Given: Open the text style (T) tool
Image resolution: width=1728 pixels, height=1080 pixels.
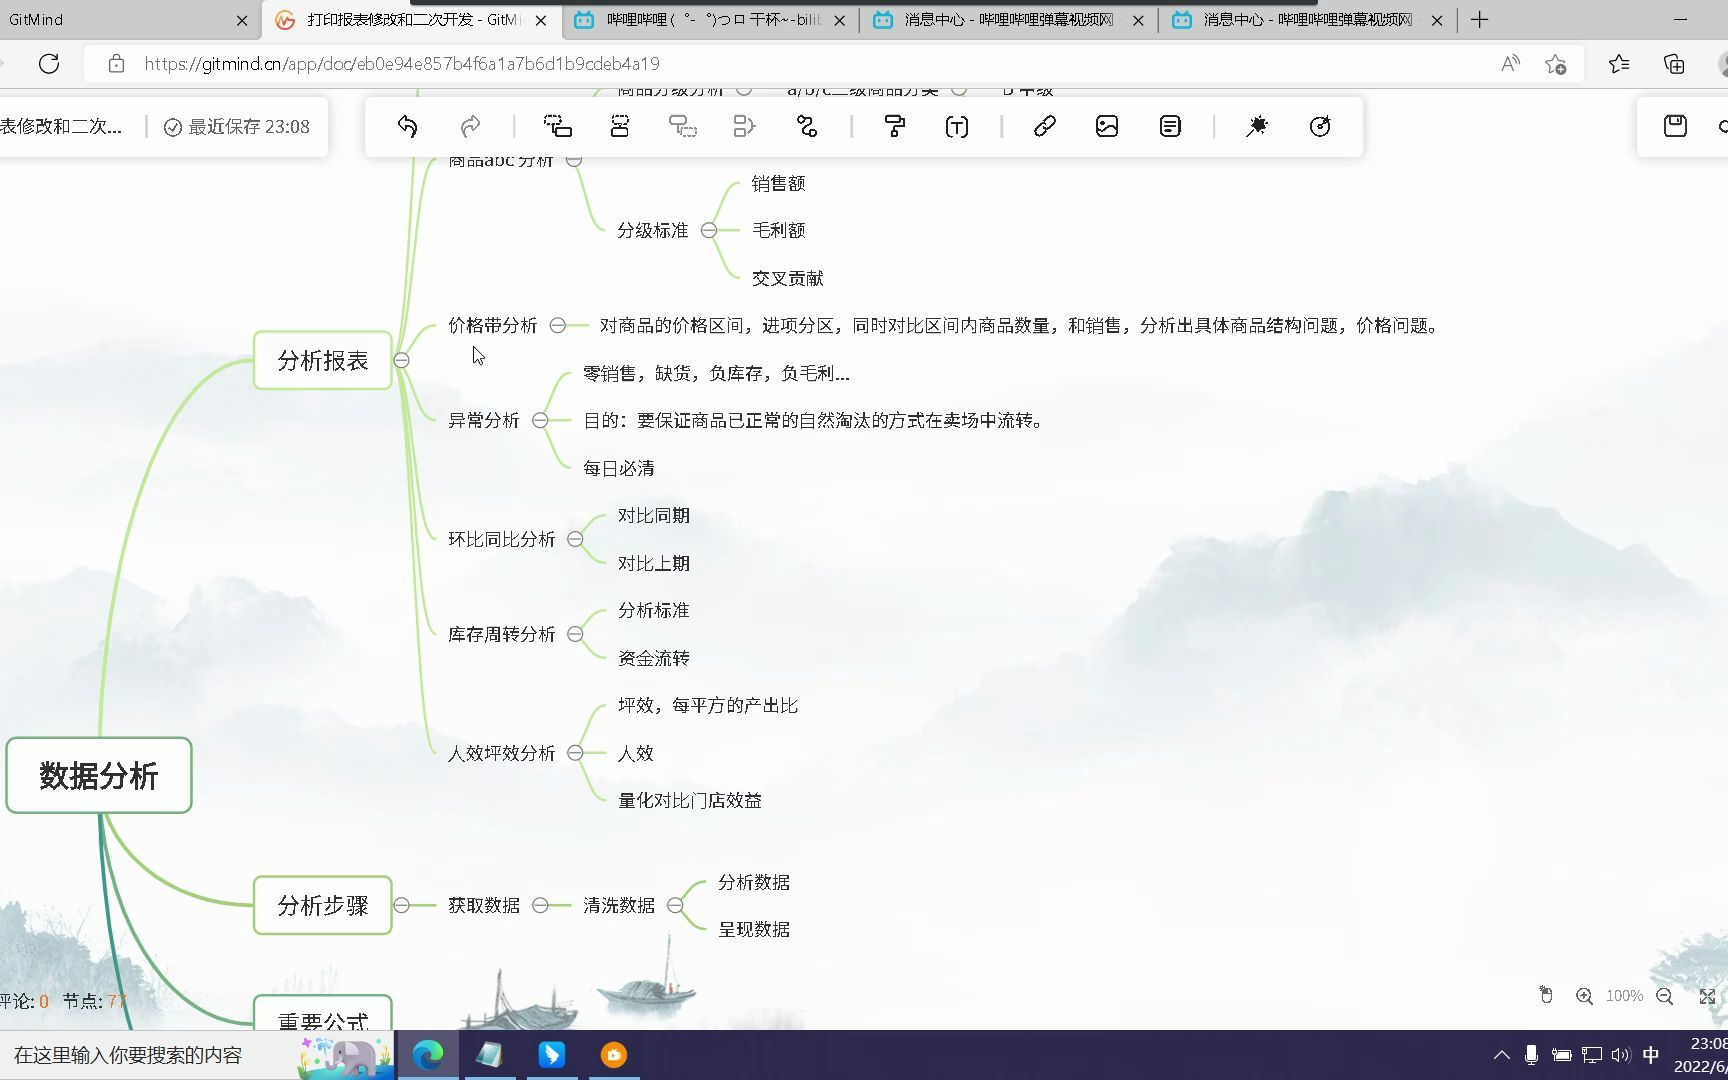Looking at the screenshot, I should (956, 126).
